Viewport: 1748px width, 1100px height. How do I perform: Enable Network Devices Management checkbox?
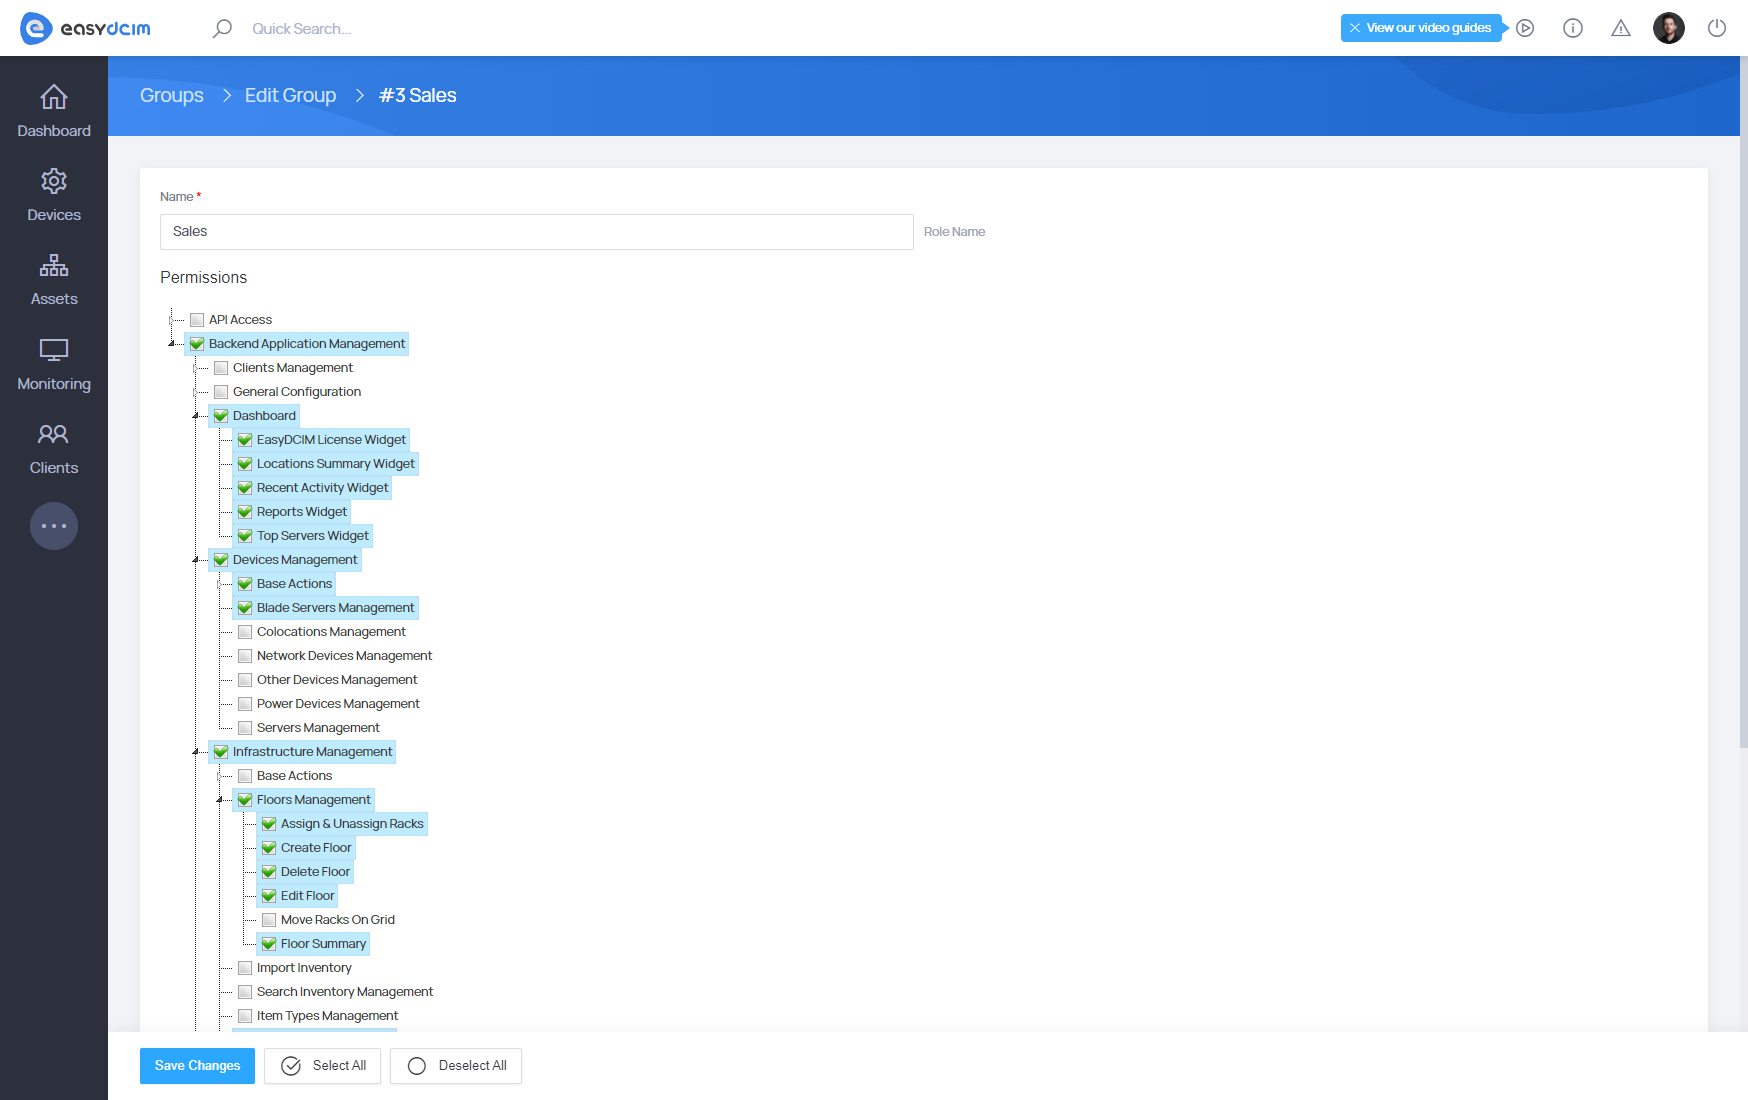tap(245, 656)
